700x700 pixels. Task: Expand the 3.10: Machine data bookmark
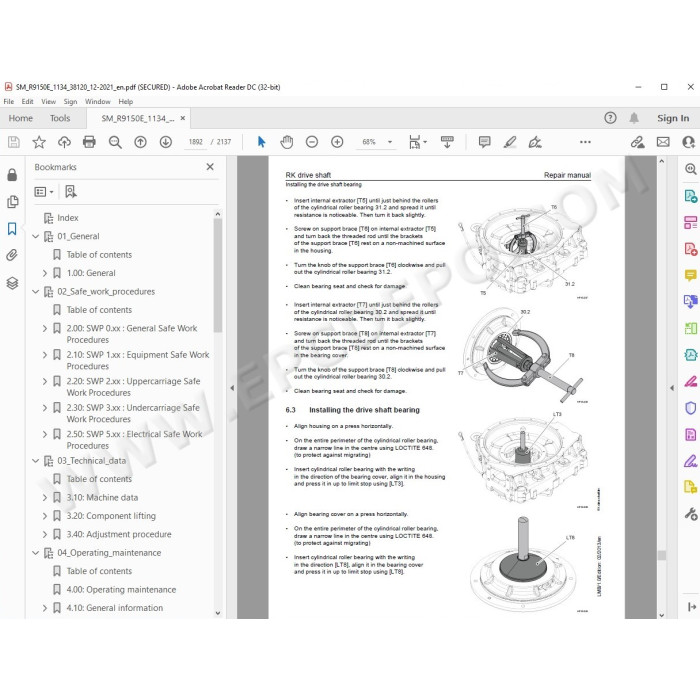click(x=45, y=497)
